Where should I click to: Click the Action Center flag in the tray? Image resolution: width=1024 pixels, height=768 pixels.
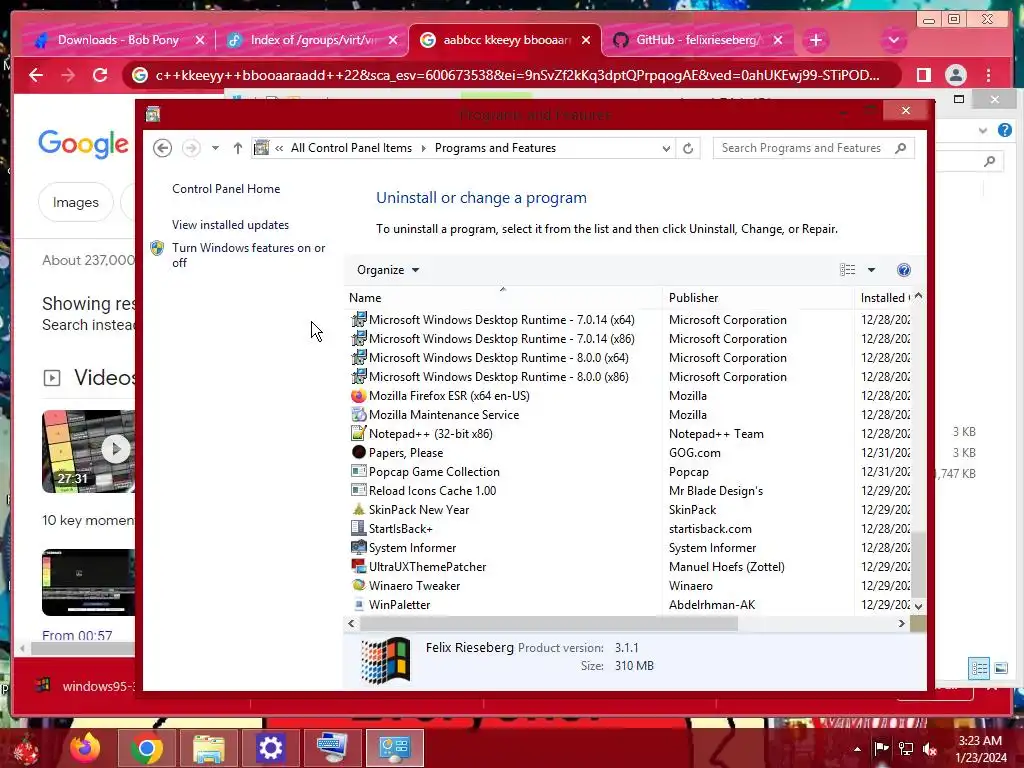click(881, 748)
